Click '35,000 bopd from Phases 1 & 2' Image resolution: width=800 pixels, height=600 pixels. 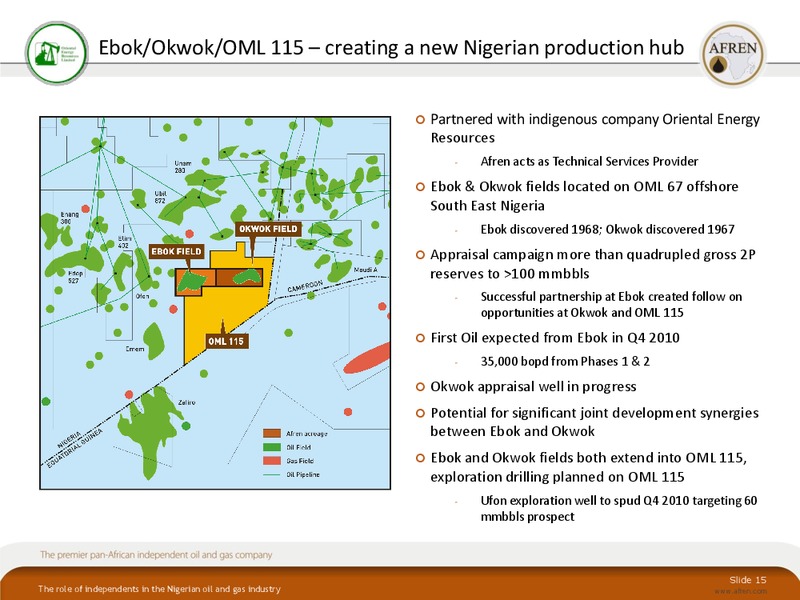(x=565, y=361)
